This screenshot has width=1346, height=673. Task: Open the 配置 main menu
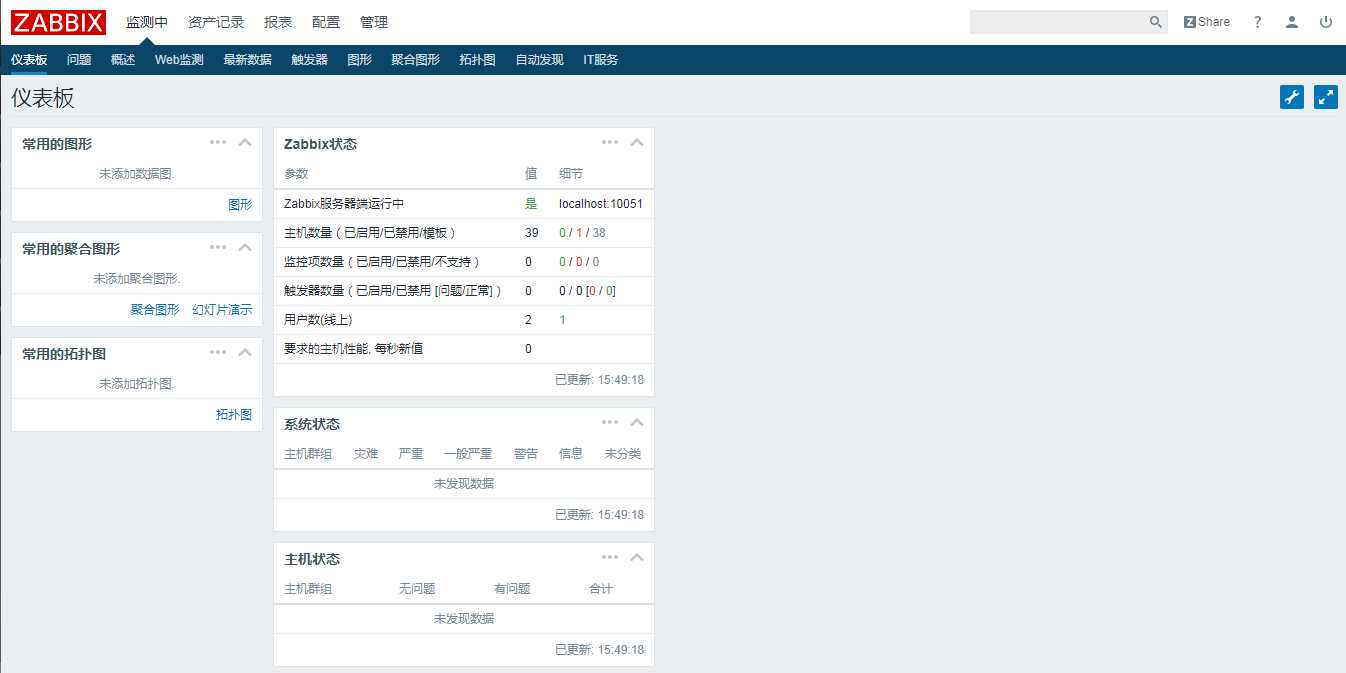326,22
